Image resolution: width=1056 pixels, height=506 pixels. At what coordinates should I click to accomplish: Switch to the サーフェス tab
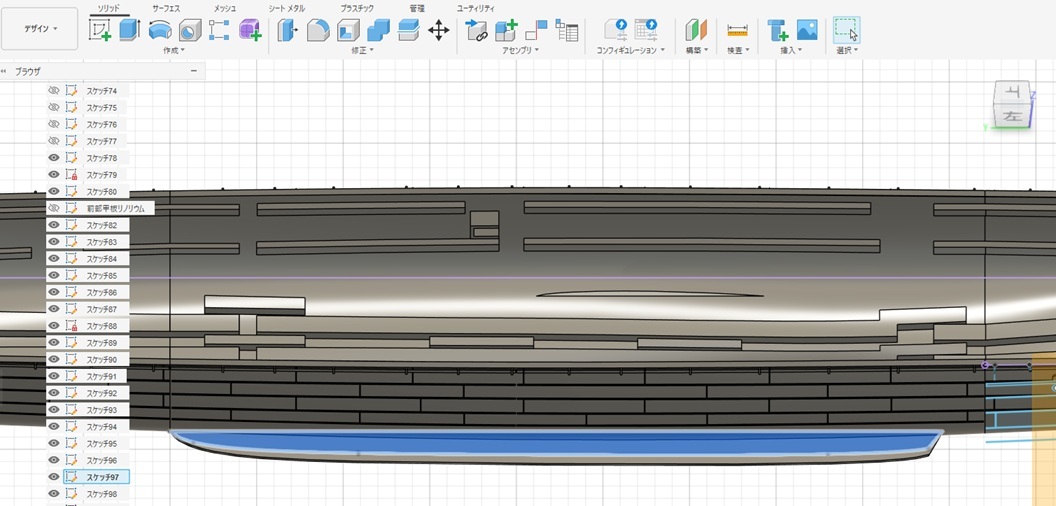(166, 8)
